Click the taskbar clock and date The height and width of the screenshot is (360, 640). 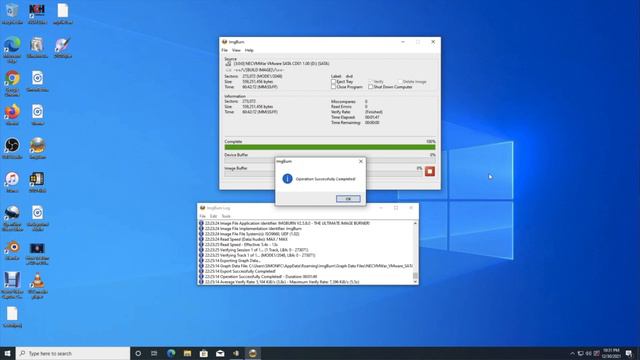point(611,353)
